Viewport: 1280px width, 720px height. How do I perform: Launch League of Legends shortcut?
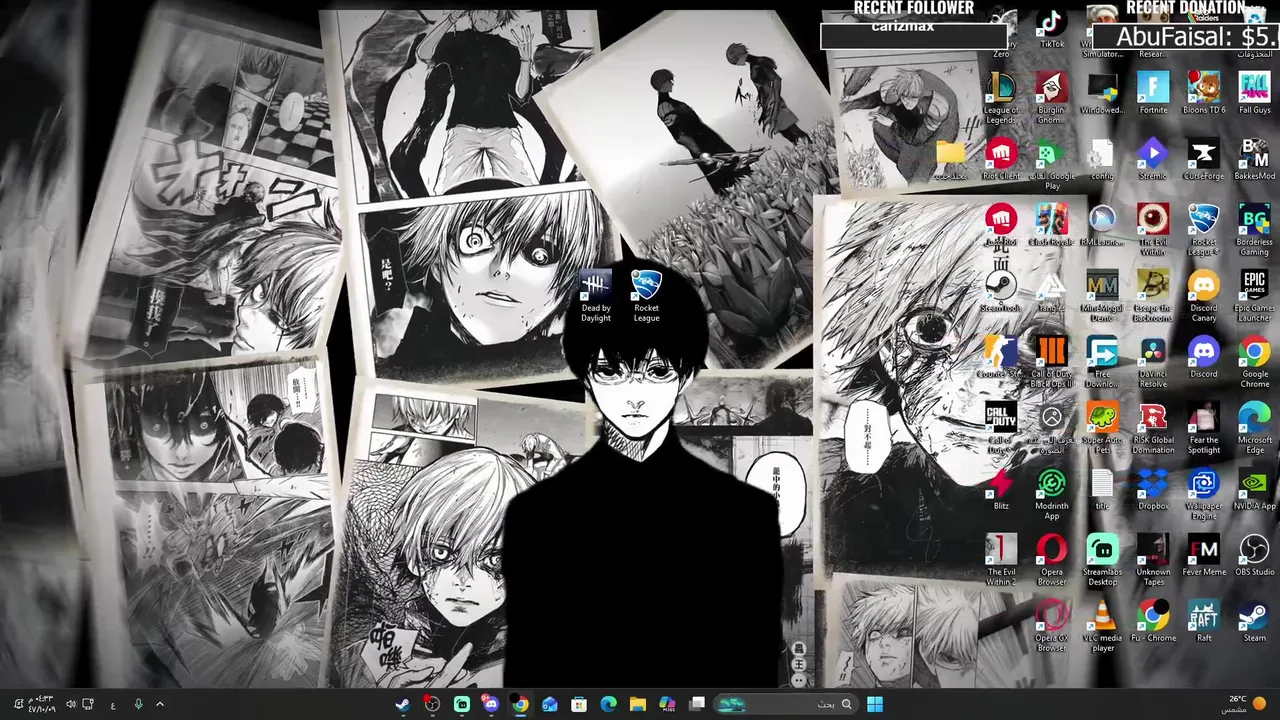pyautogui.click(x=1001, y=97)
